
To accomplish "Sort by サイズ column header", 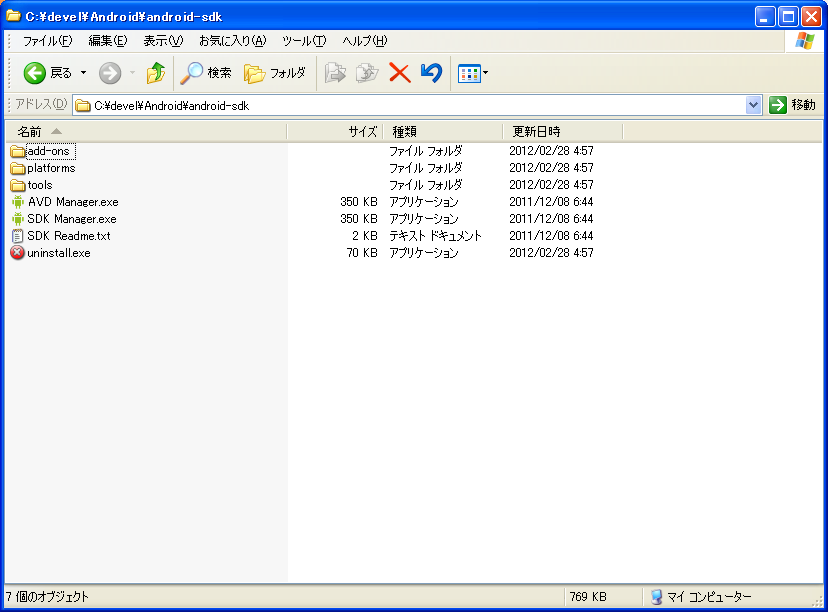I will [335, 131].
